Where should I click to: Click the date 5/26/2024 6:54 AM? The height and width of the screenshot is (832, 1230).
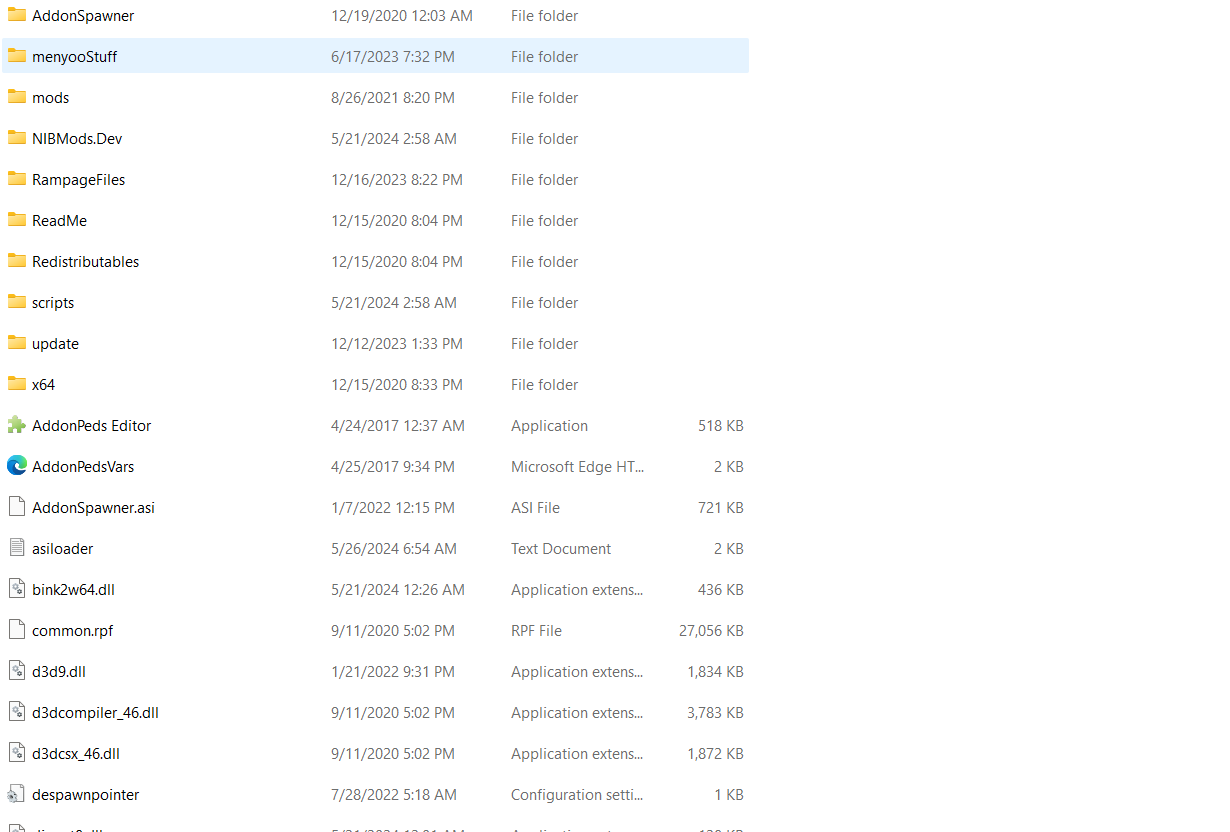[394, 549]
